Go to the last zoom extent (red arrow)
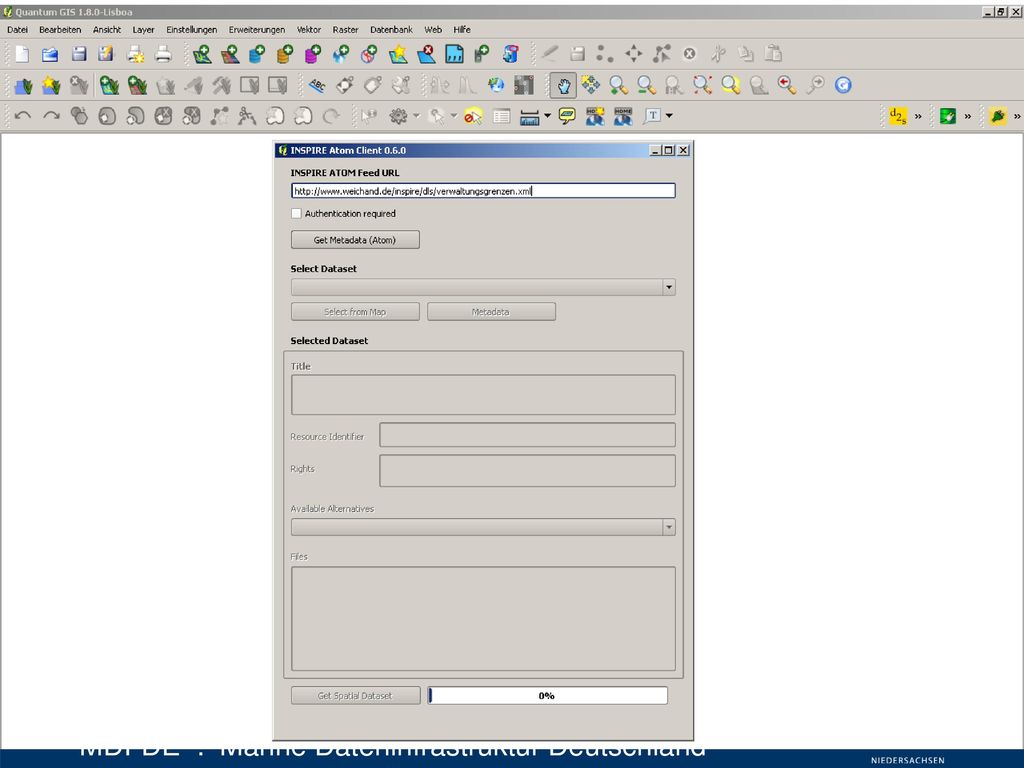Image resolution: width=1024 pixels, height=768 pixels. (787, 86)
